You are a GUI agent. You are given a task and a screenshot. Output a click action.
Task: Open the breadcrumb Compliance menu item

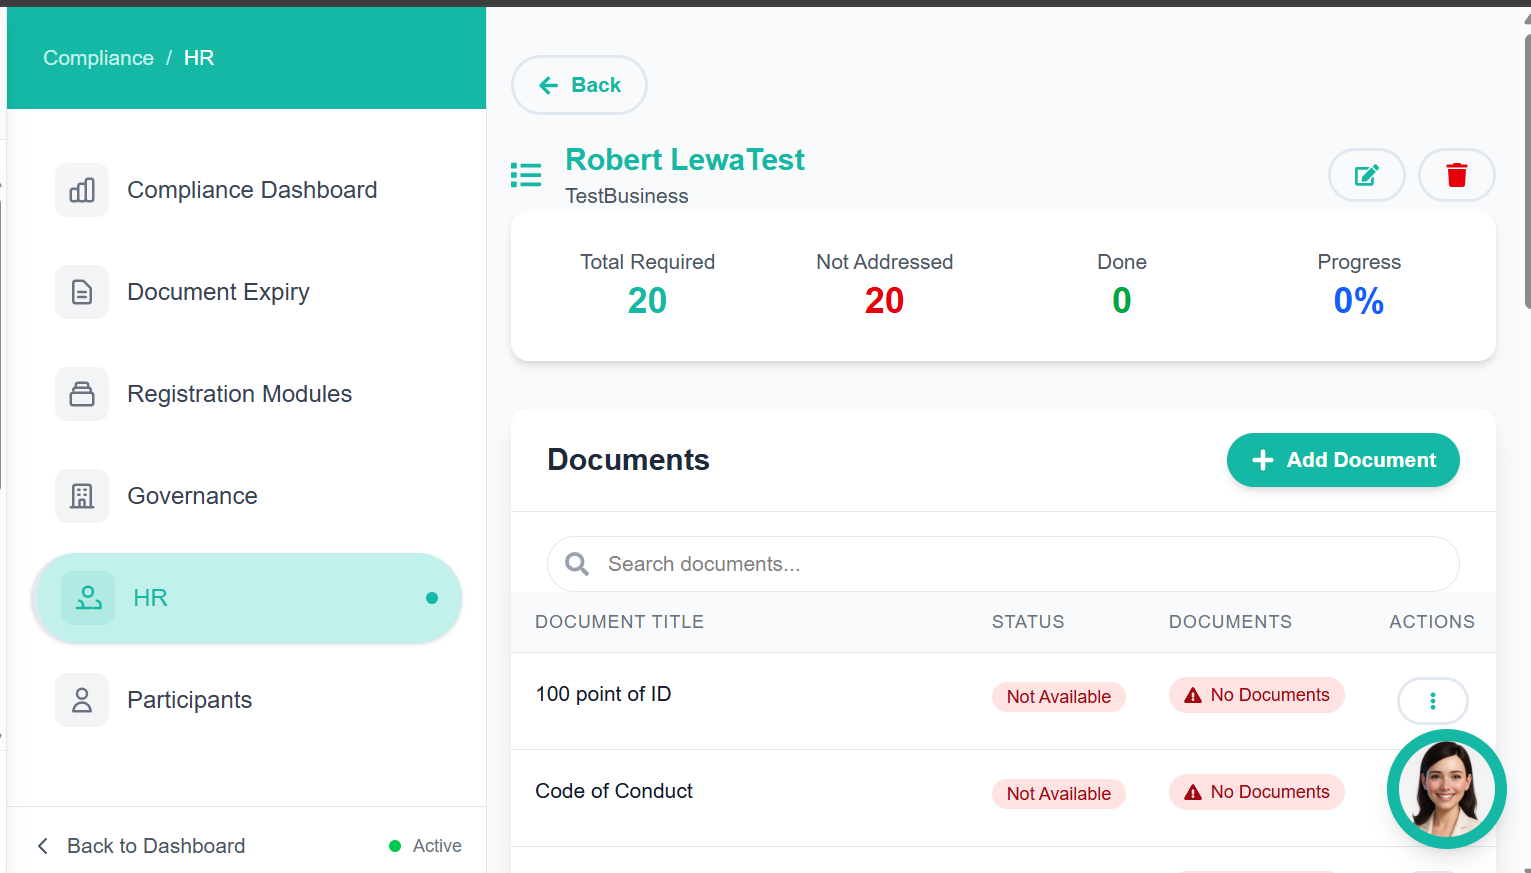tap(98, 58)
